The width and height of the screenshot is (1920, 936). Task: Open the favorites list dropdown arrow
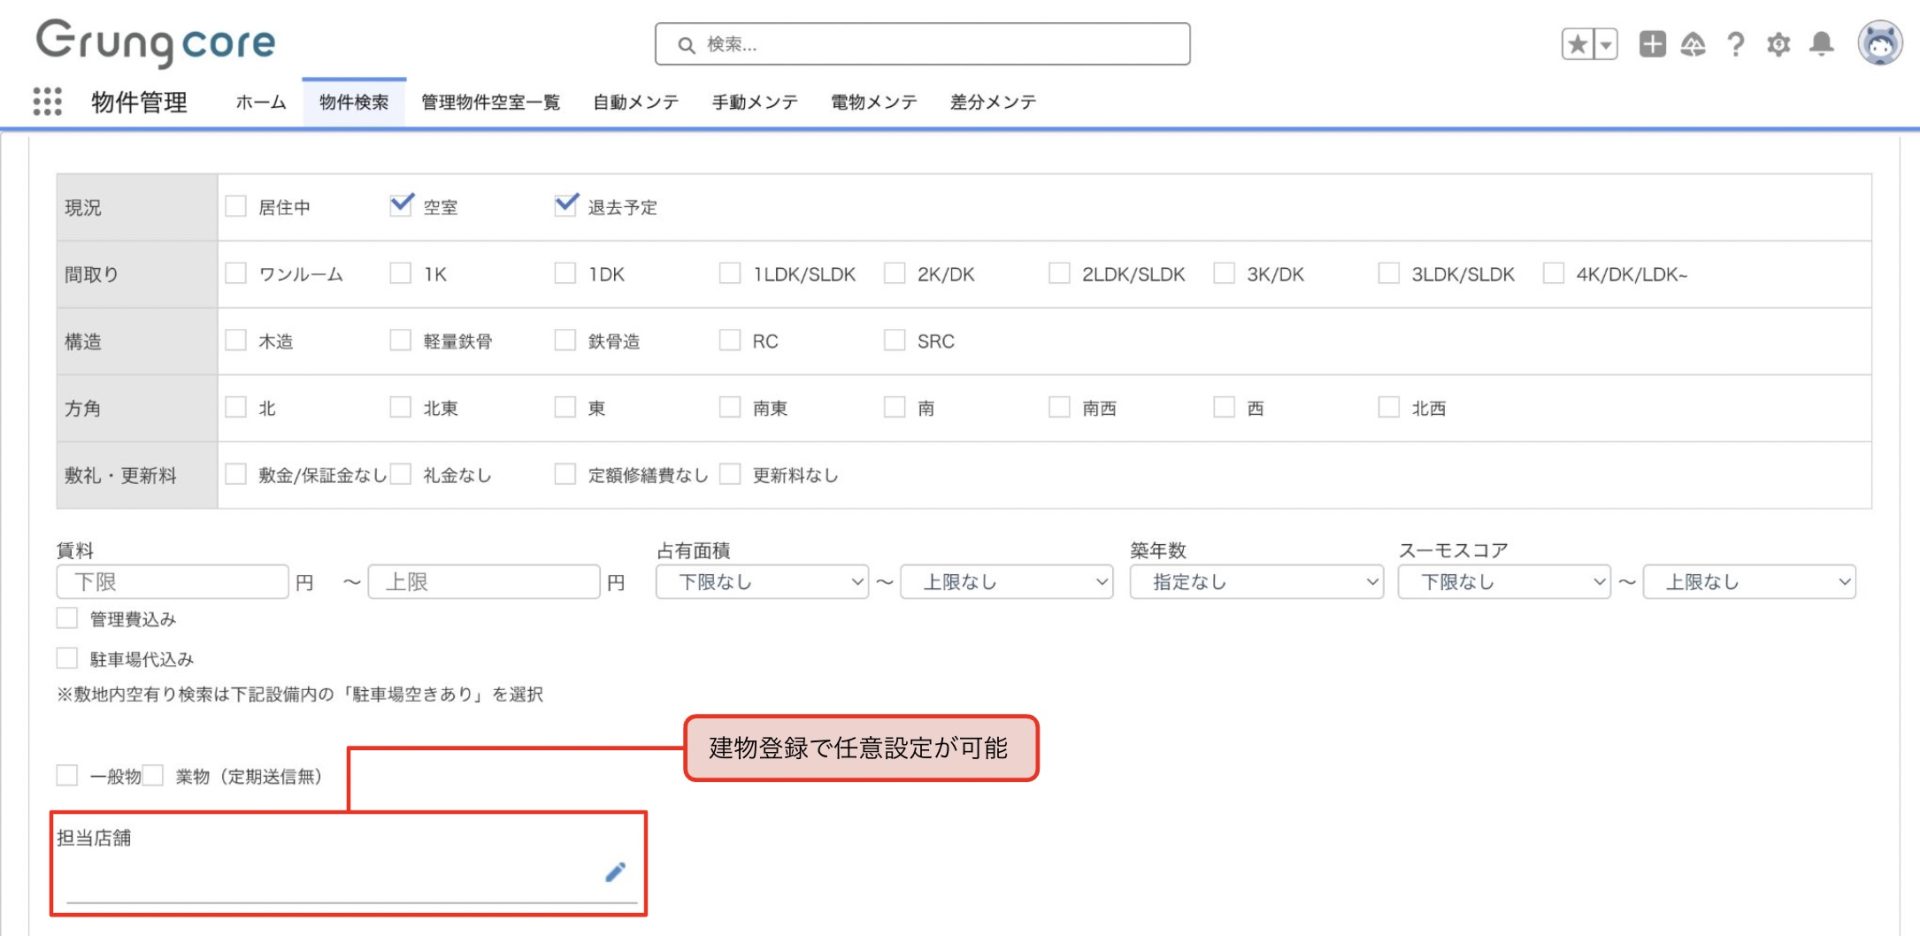(1605, 44)
